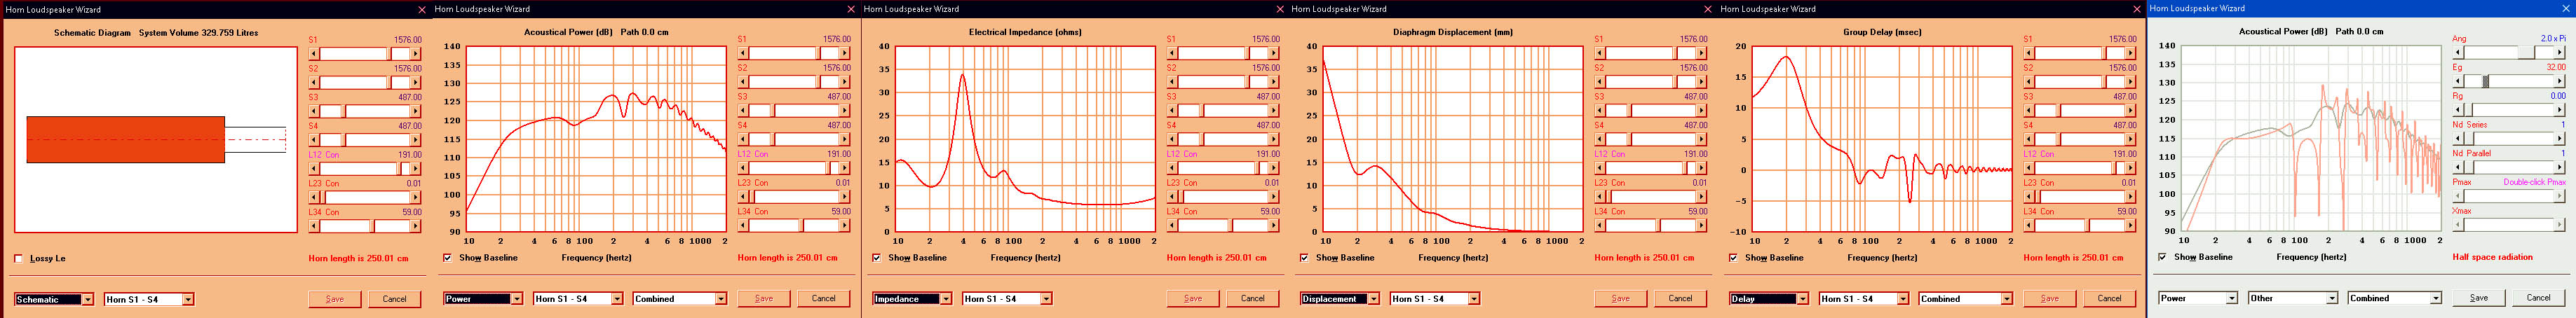Click Save in the grey Acoustical Power window
Screen dimensions: 2576x318
(2479, 298)
